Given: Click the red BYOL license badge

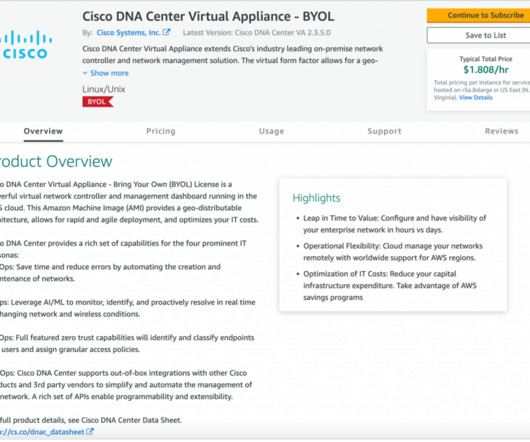Looking at the screenshot, I should [x=98, y=102].
